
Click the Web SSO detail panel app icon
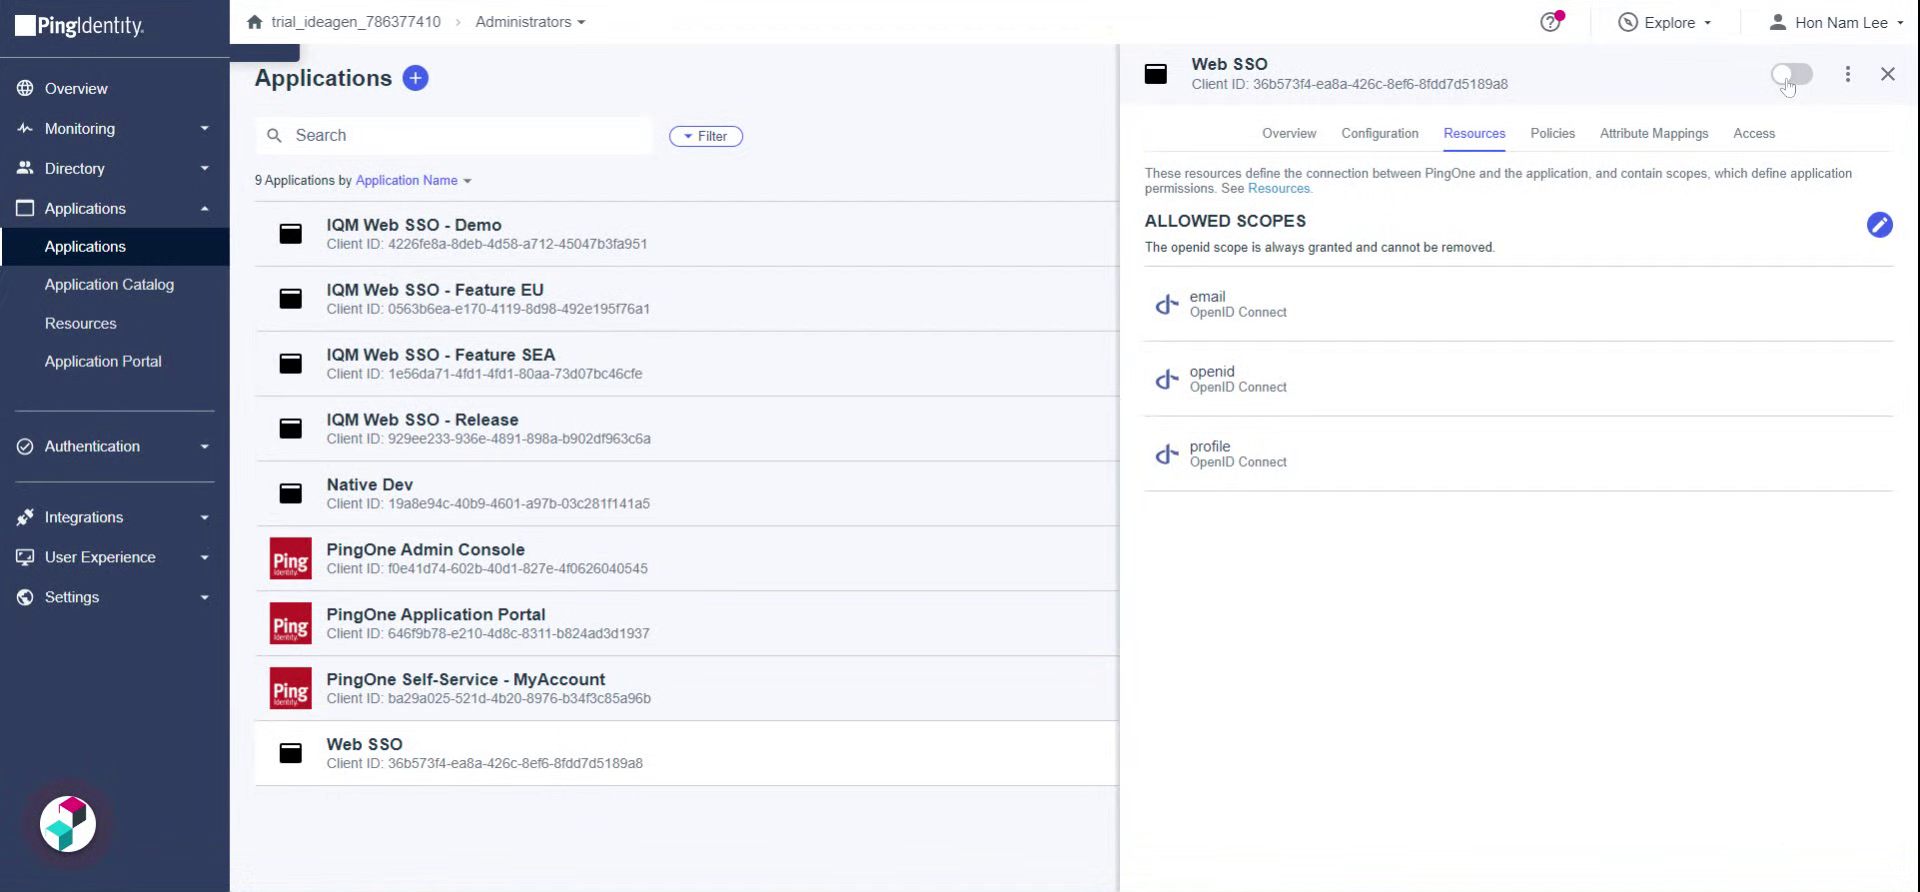pos(1156,74)
